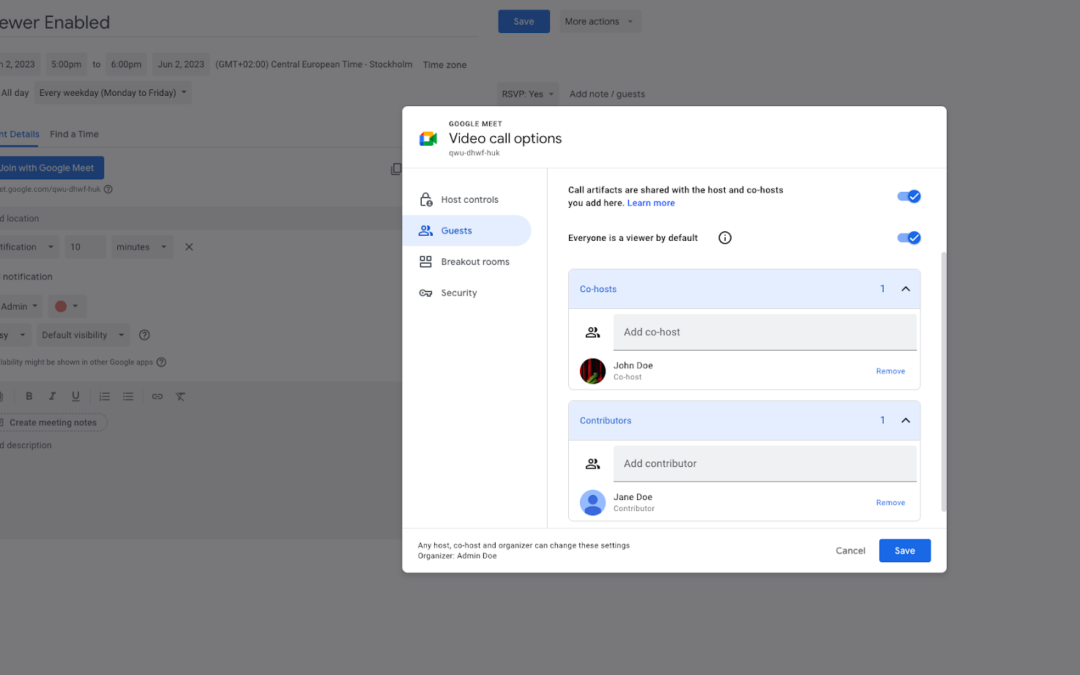Open the info icon beside viewer by default
The width and height of the screenshot is (1080, 675).
725,238
